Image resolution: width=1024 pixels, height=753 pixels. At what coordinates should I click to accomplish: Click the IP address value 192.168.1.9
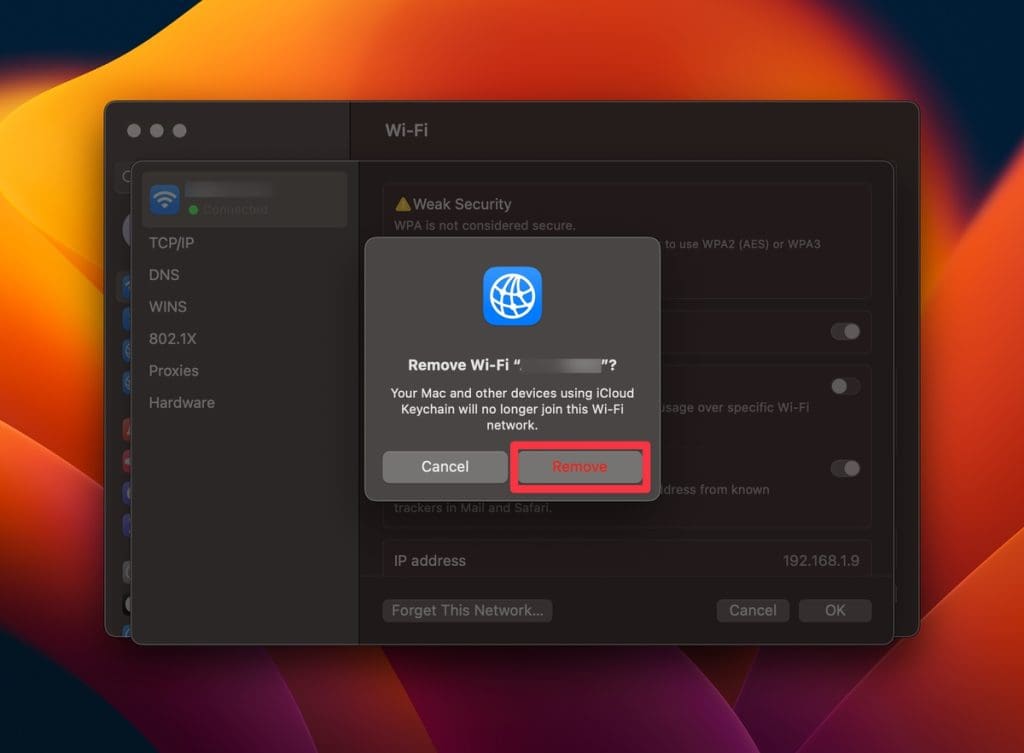click(821, 561)
